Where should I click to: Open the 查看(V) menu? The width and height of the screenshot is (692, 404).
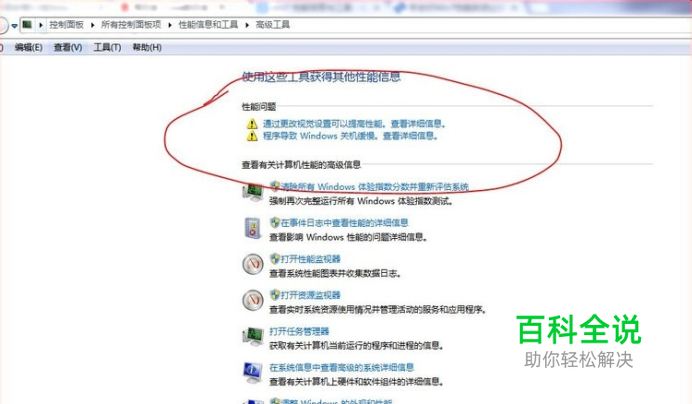(x=68, y=47)
